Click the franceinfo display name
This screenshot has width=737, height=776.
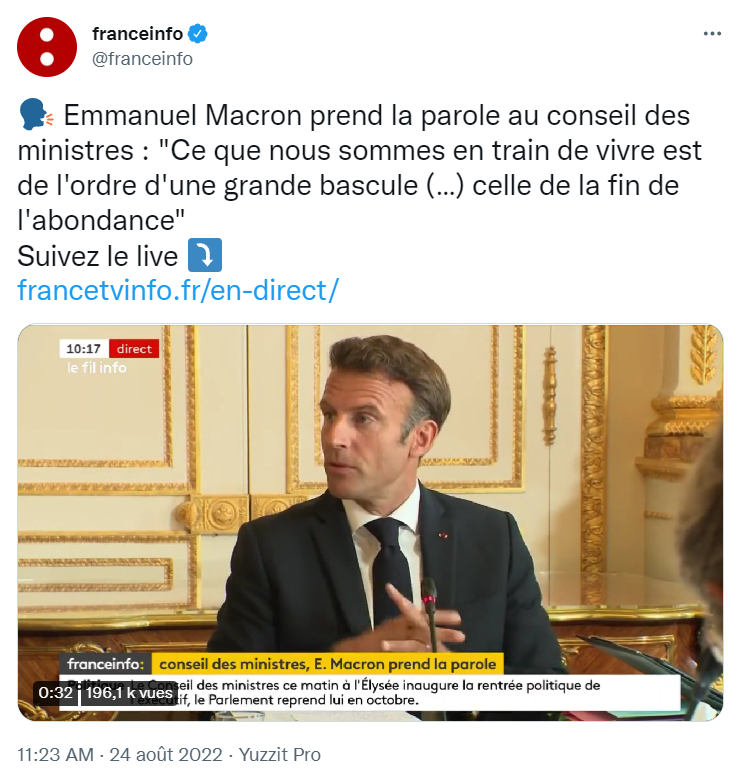tap(137, 34)
